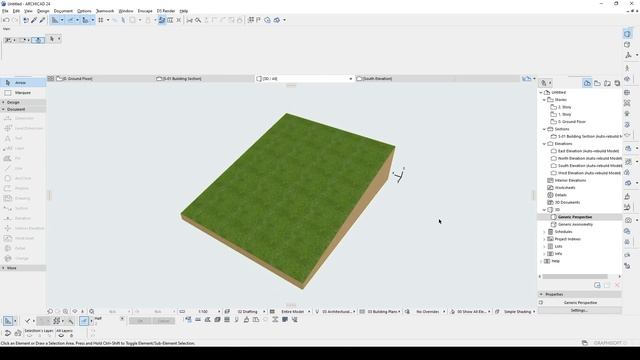Switch to the S-01 Building Section tab
The height and width of the screenshot is (360, 640).
(x=204, y=78)
